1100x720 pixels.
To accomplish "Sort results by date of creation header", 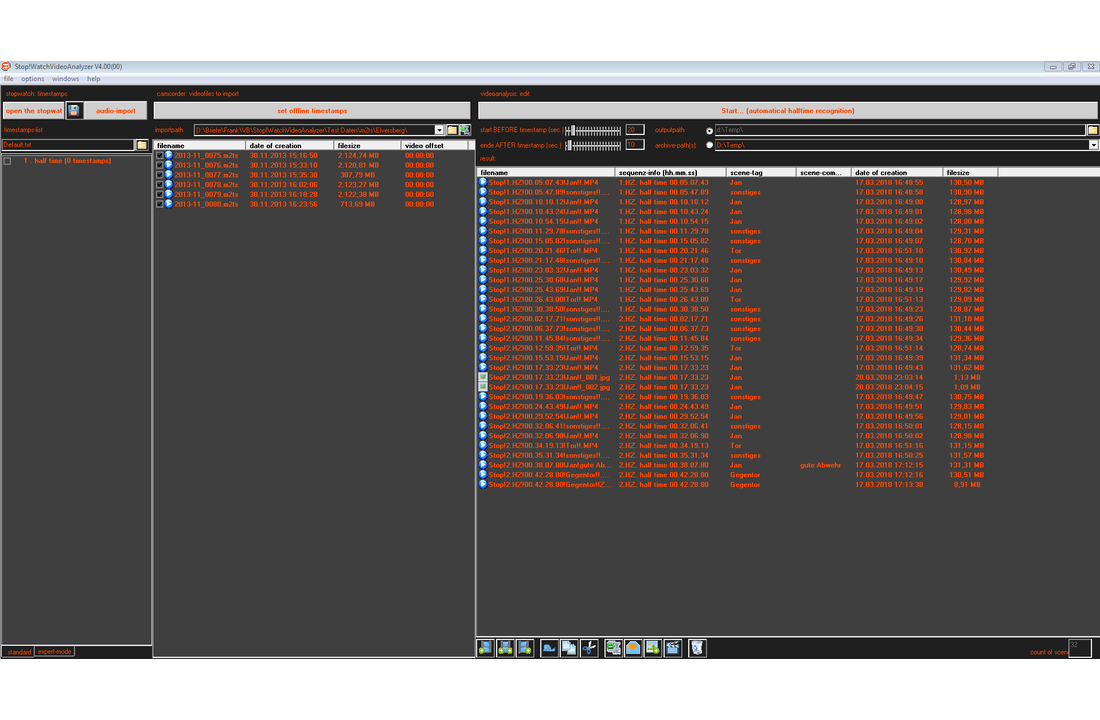I will 897,173.
